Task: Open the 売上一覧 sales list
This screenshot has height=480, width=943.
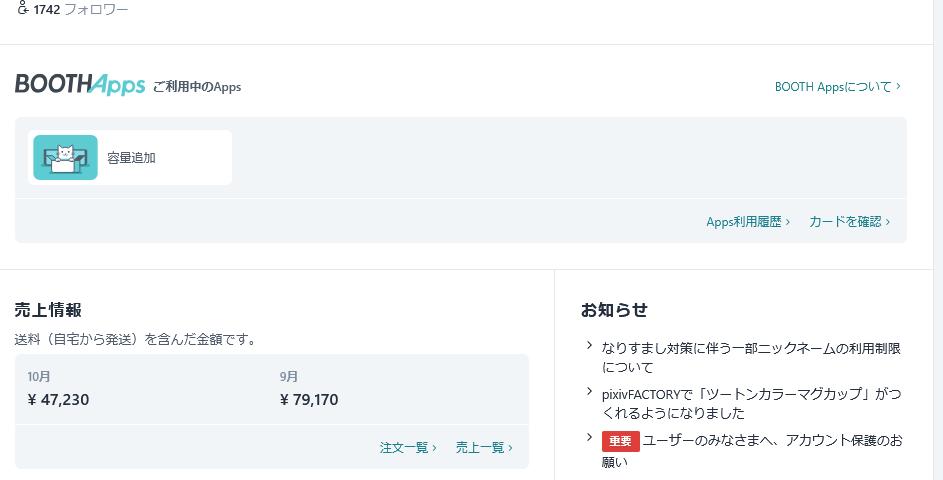Action: click(484, 448)
